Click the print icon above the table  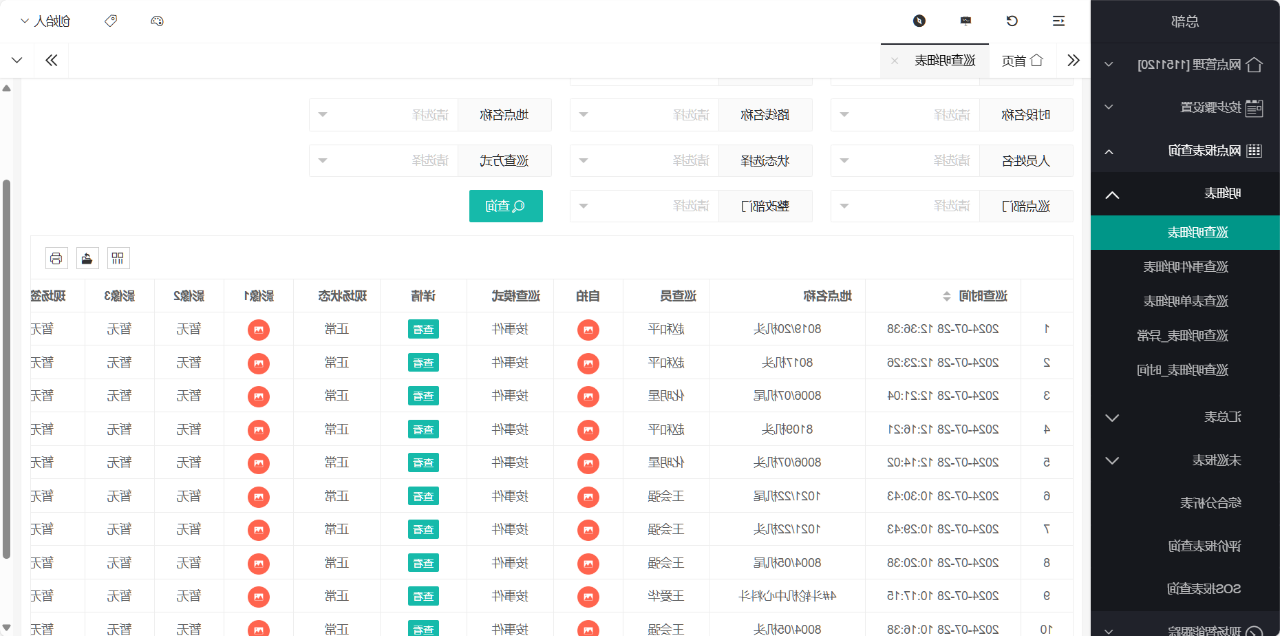click(x=56, y=257)
